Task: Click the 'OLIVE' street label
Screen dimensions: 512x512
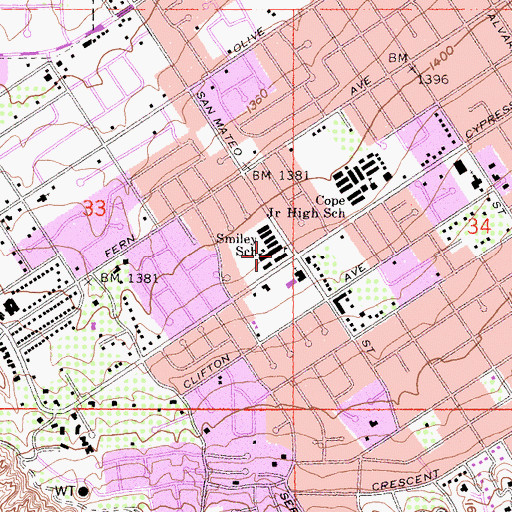Action: pos(249,41)
